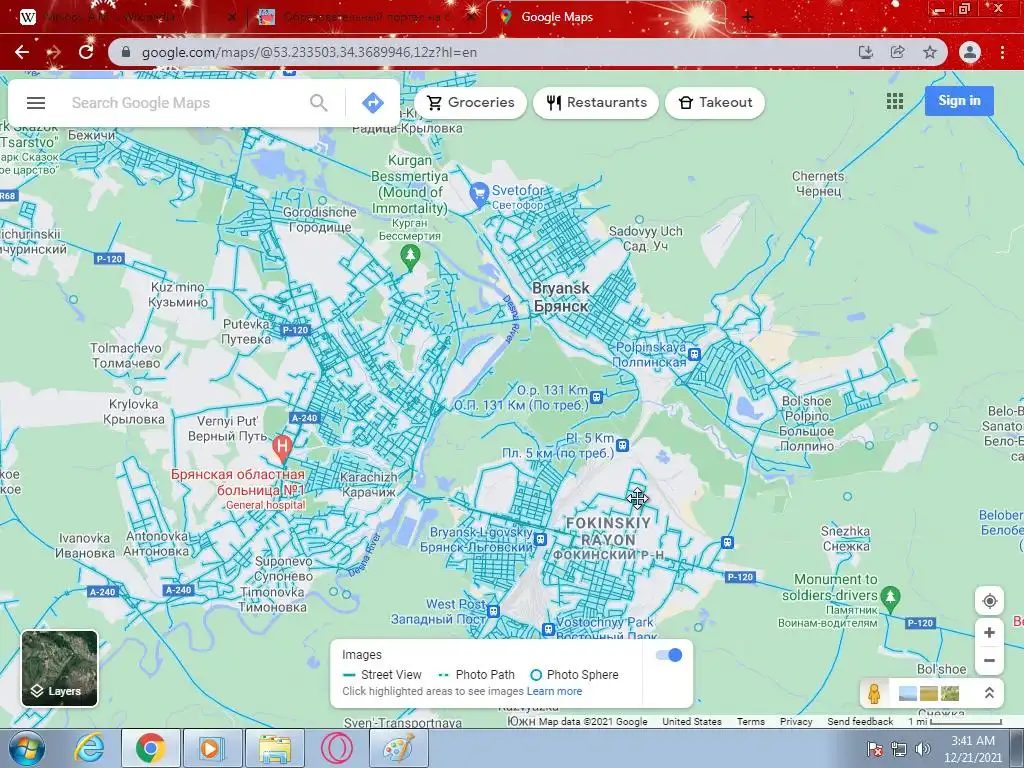Click the search magnifier icon

[319, 103]
